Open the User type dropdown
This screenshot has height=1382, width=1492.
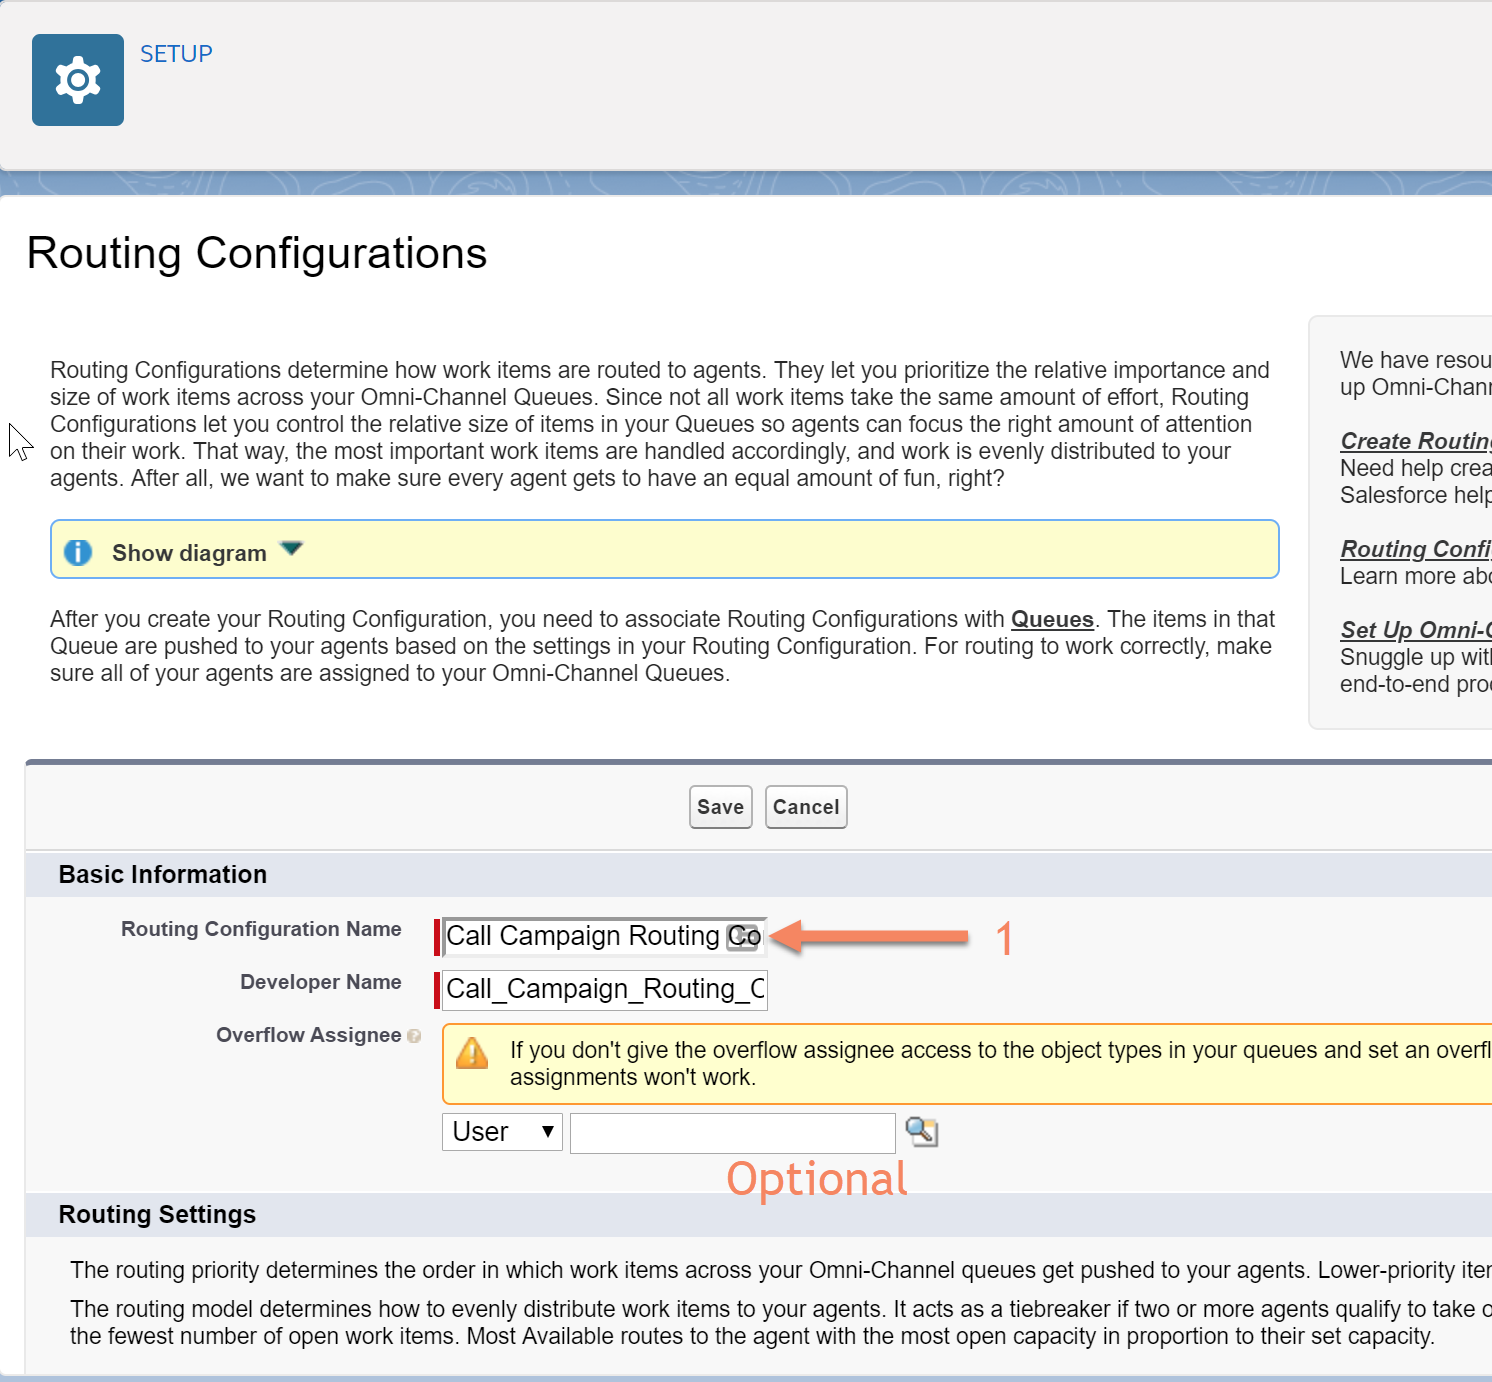coord(502,1132)
